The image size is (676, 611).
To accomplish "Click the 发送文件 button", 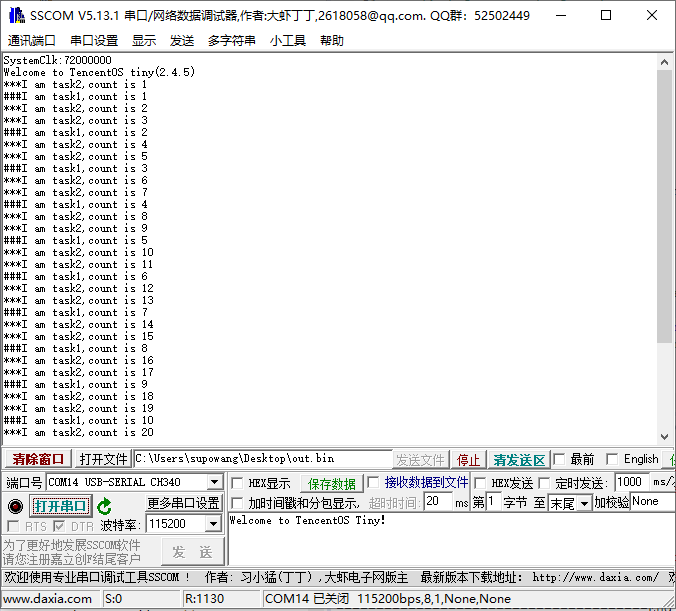I will point(420,460).
